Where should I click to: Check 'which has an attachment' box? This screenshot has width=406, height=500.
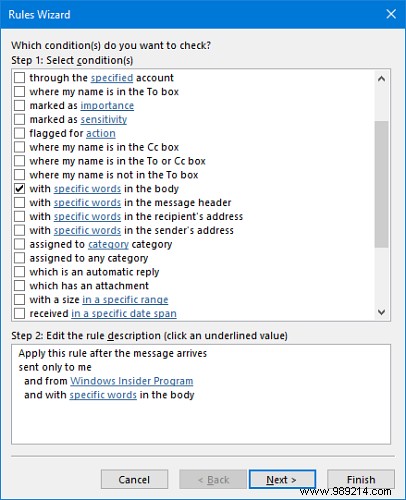(x=19, y=286)
